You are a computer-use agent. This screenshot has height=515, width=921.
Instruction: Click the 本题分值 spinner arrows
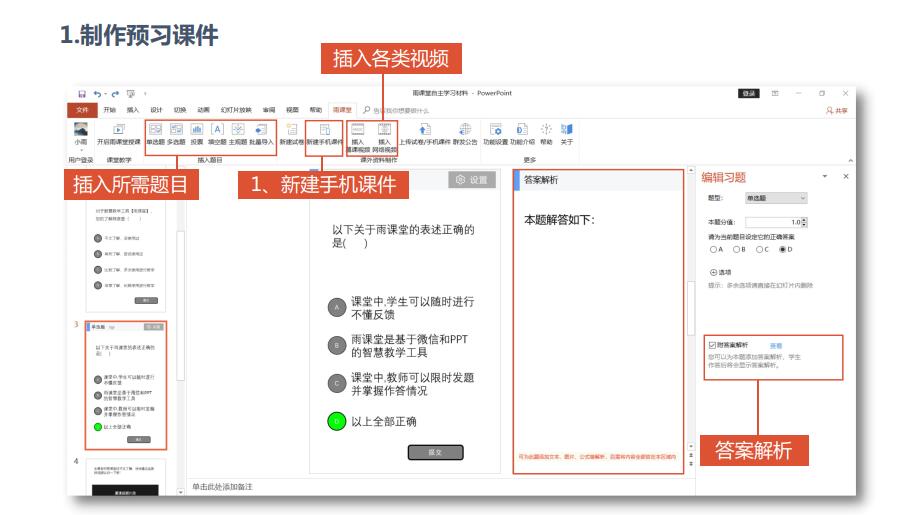pyautogui.click(x=805, y=222)
